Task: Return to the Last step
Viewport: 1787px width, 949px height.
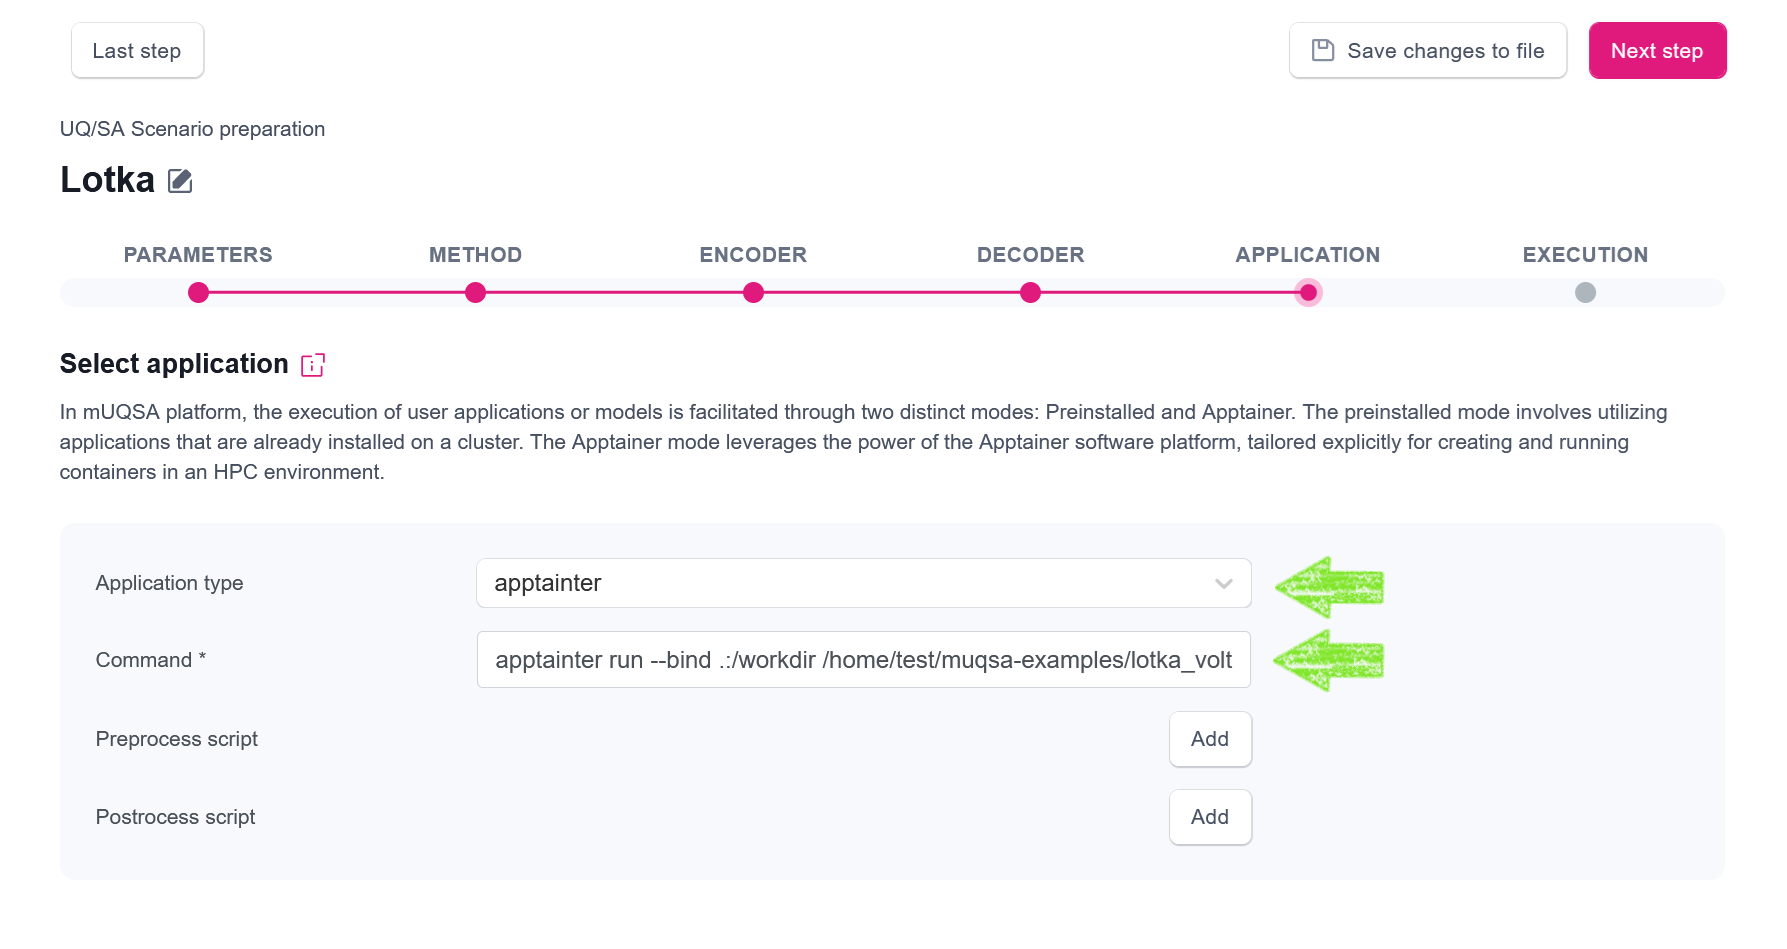Action: coord(137,51)
